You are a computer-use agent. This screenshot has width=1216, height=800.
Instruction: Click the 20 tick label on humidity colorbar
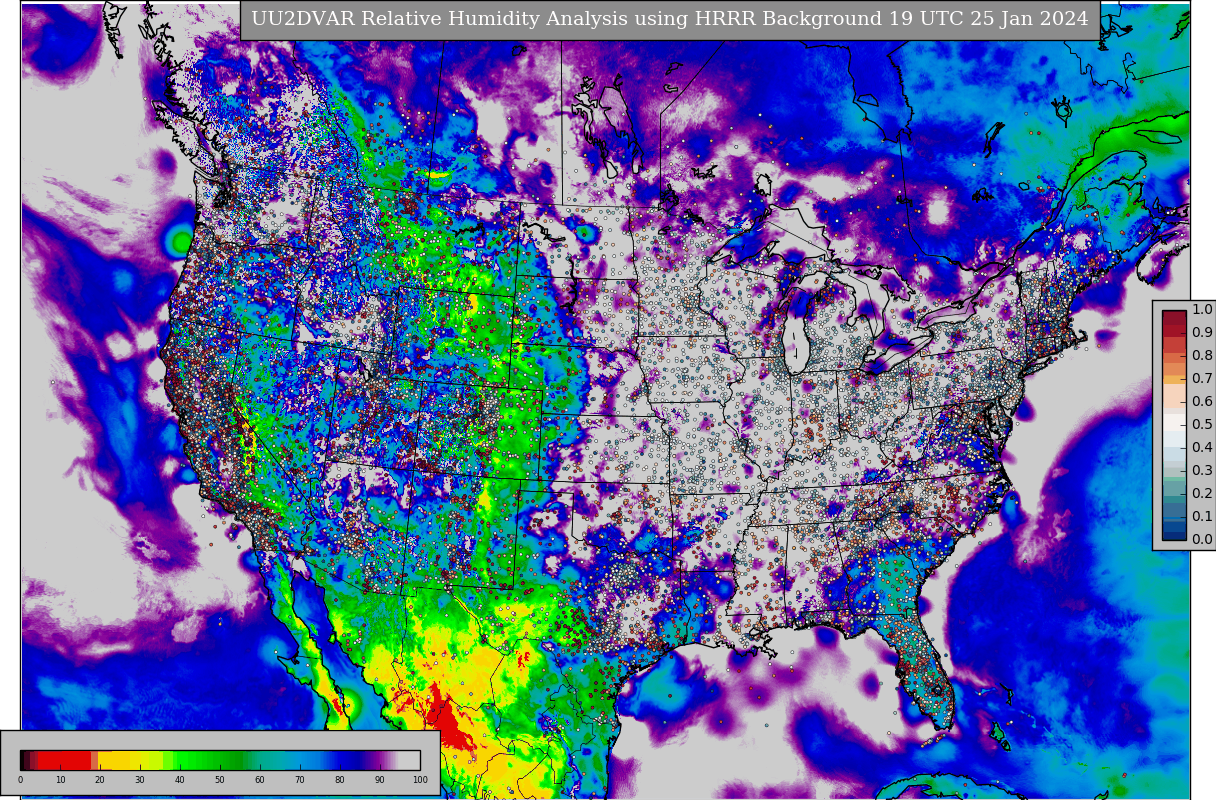point(100,780)
